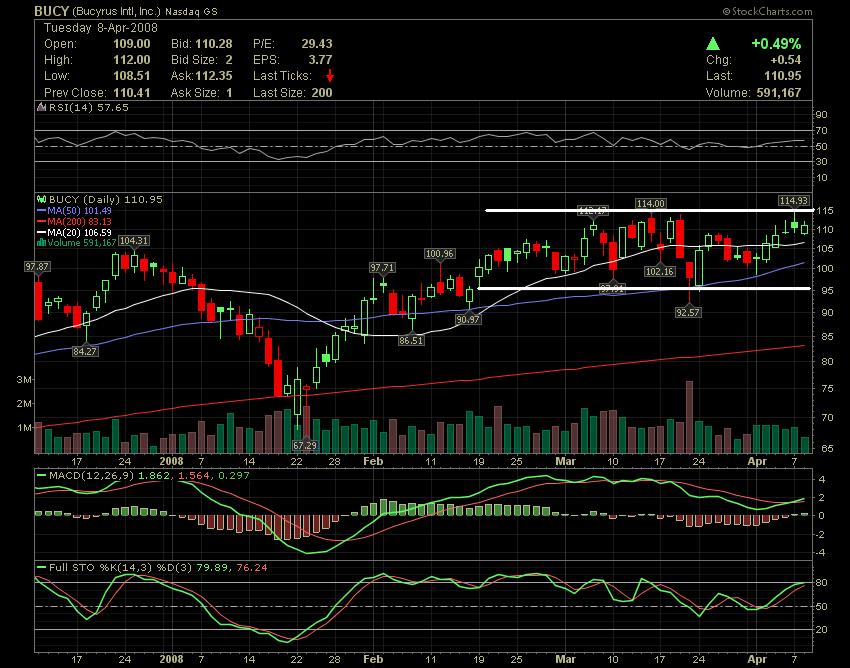
Task: Click the 3M volume axis label
Action: click(23, 380)
